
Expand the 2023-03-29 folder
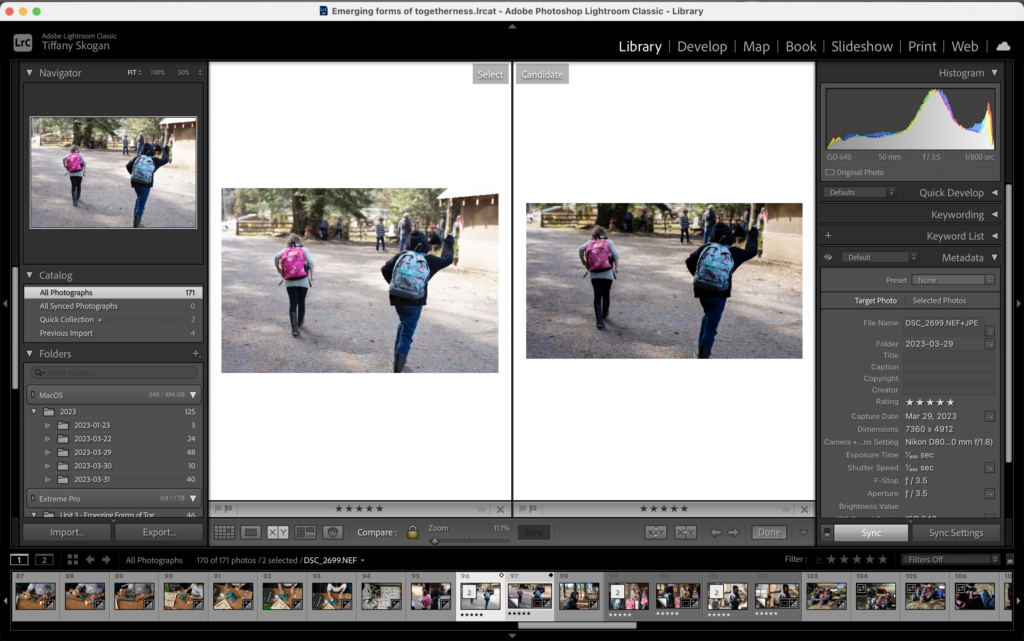47,452
